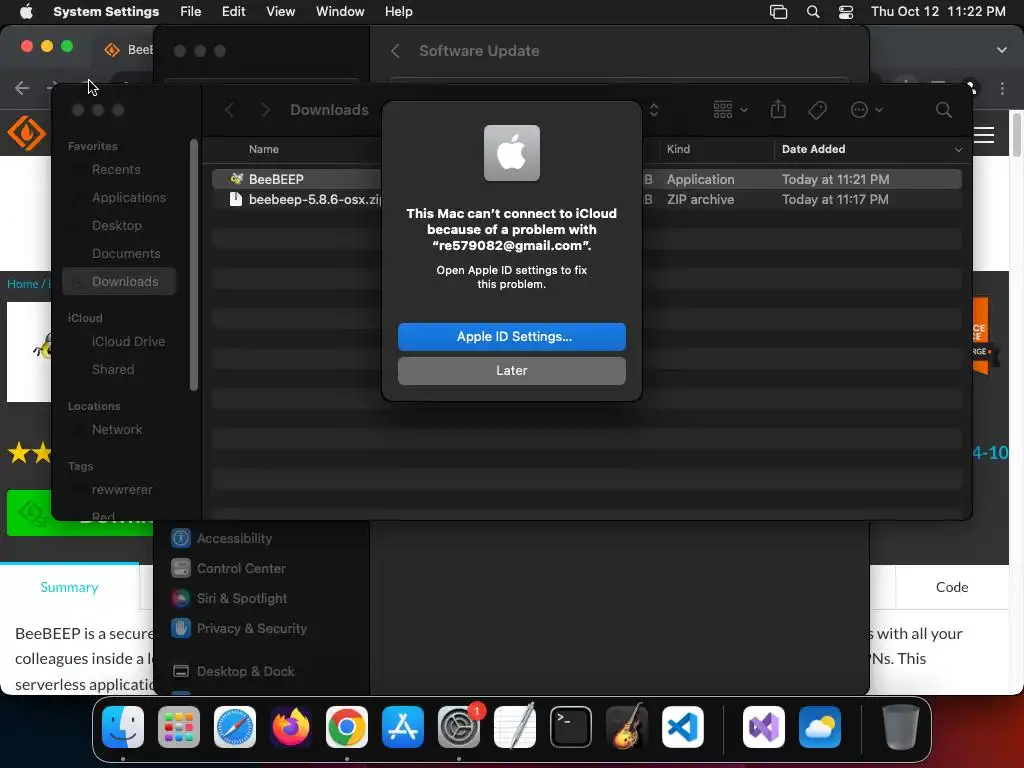Dismiss the iCloud dialog with Later

(x=511, y=370)
